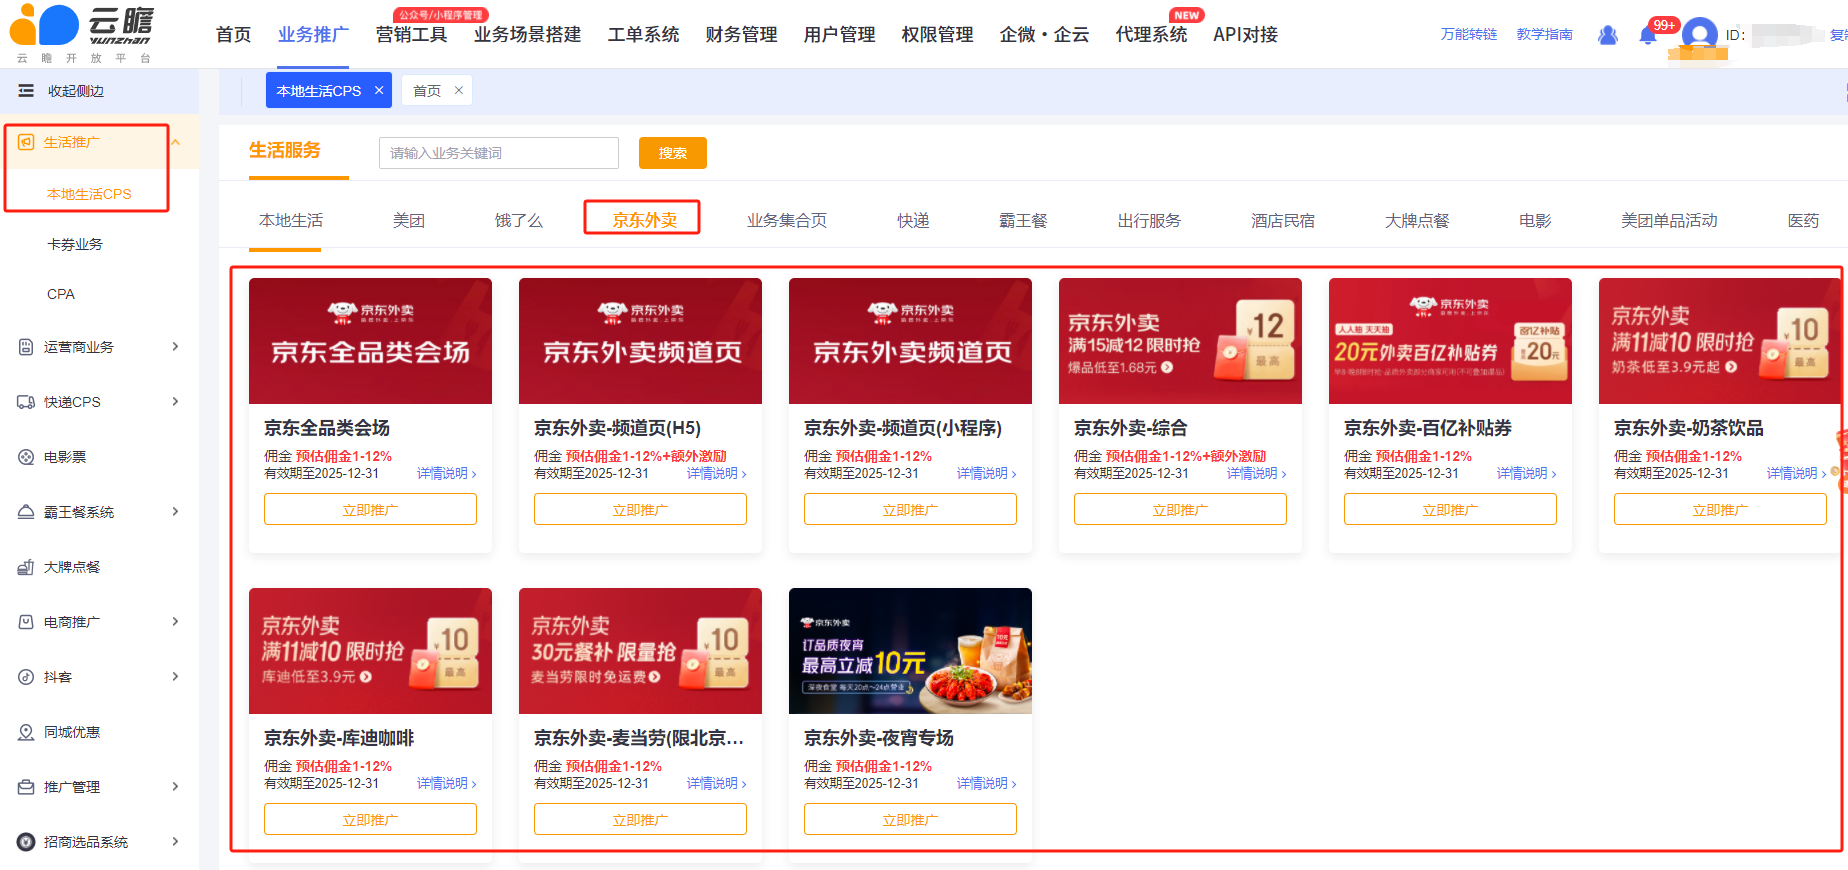1848x870 pixels.
Task: Select the 京东外卖 category tab
Action: [x=644, y=220]
